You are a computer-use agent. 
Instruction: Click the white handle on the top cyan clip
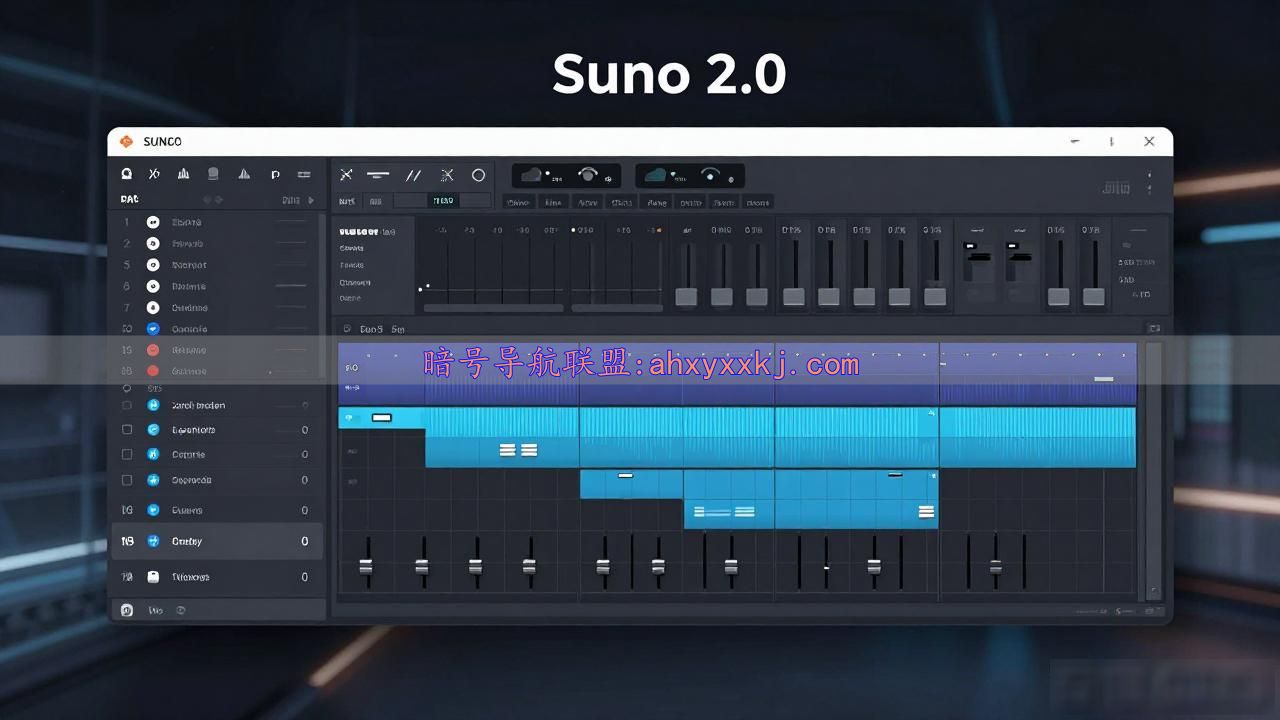tap(382, 417)
